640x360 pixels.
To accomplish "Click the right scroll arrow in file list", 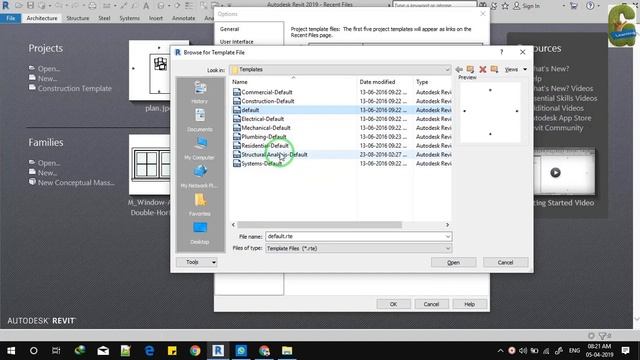I will [x=447, y=225].
